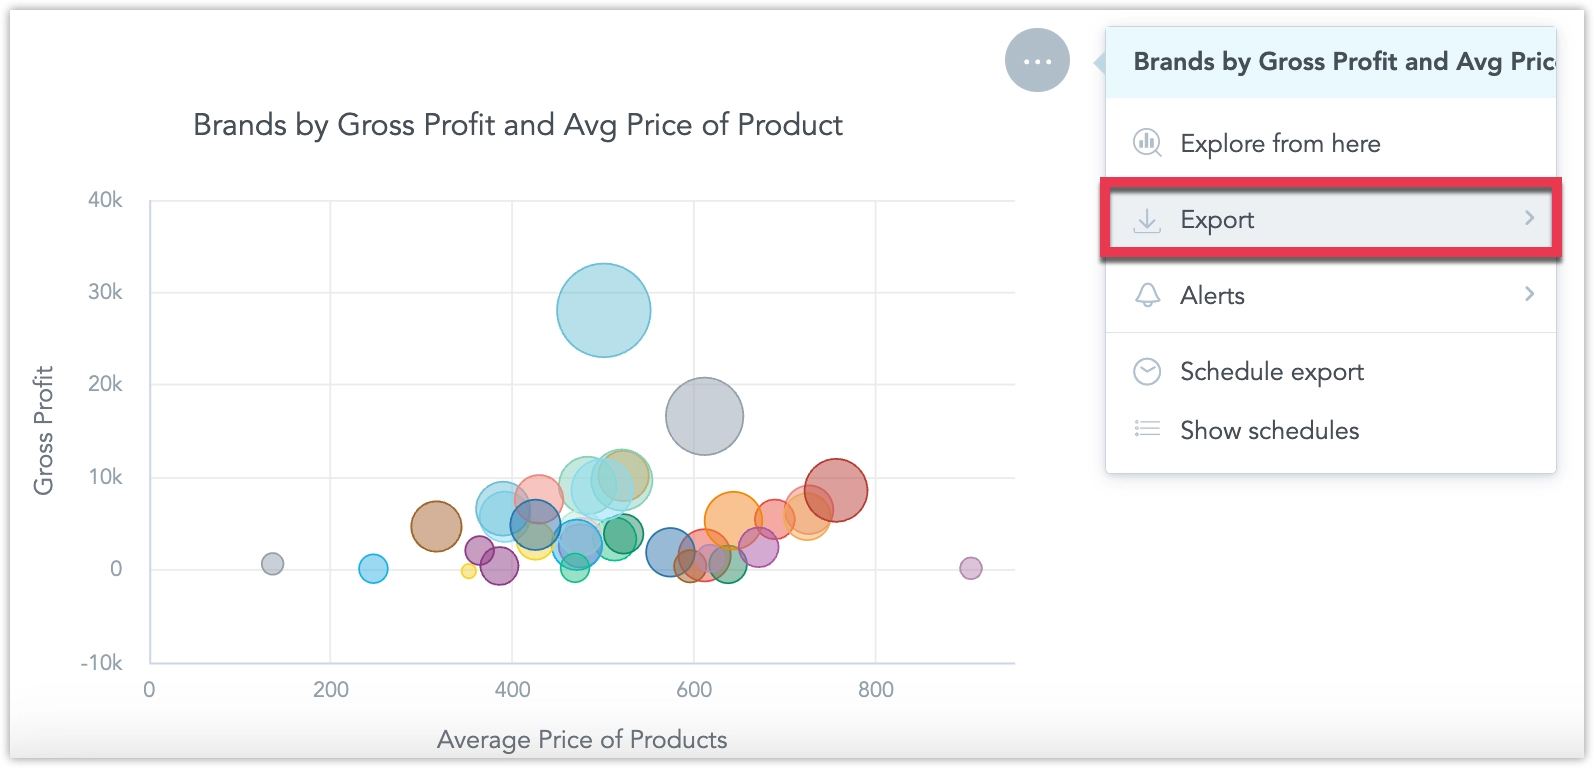
Task: Click the 'Average Price of Products' axis label
Action: [x=581, y=740]
